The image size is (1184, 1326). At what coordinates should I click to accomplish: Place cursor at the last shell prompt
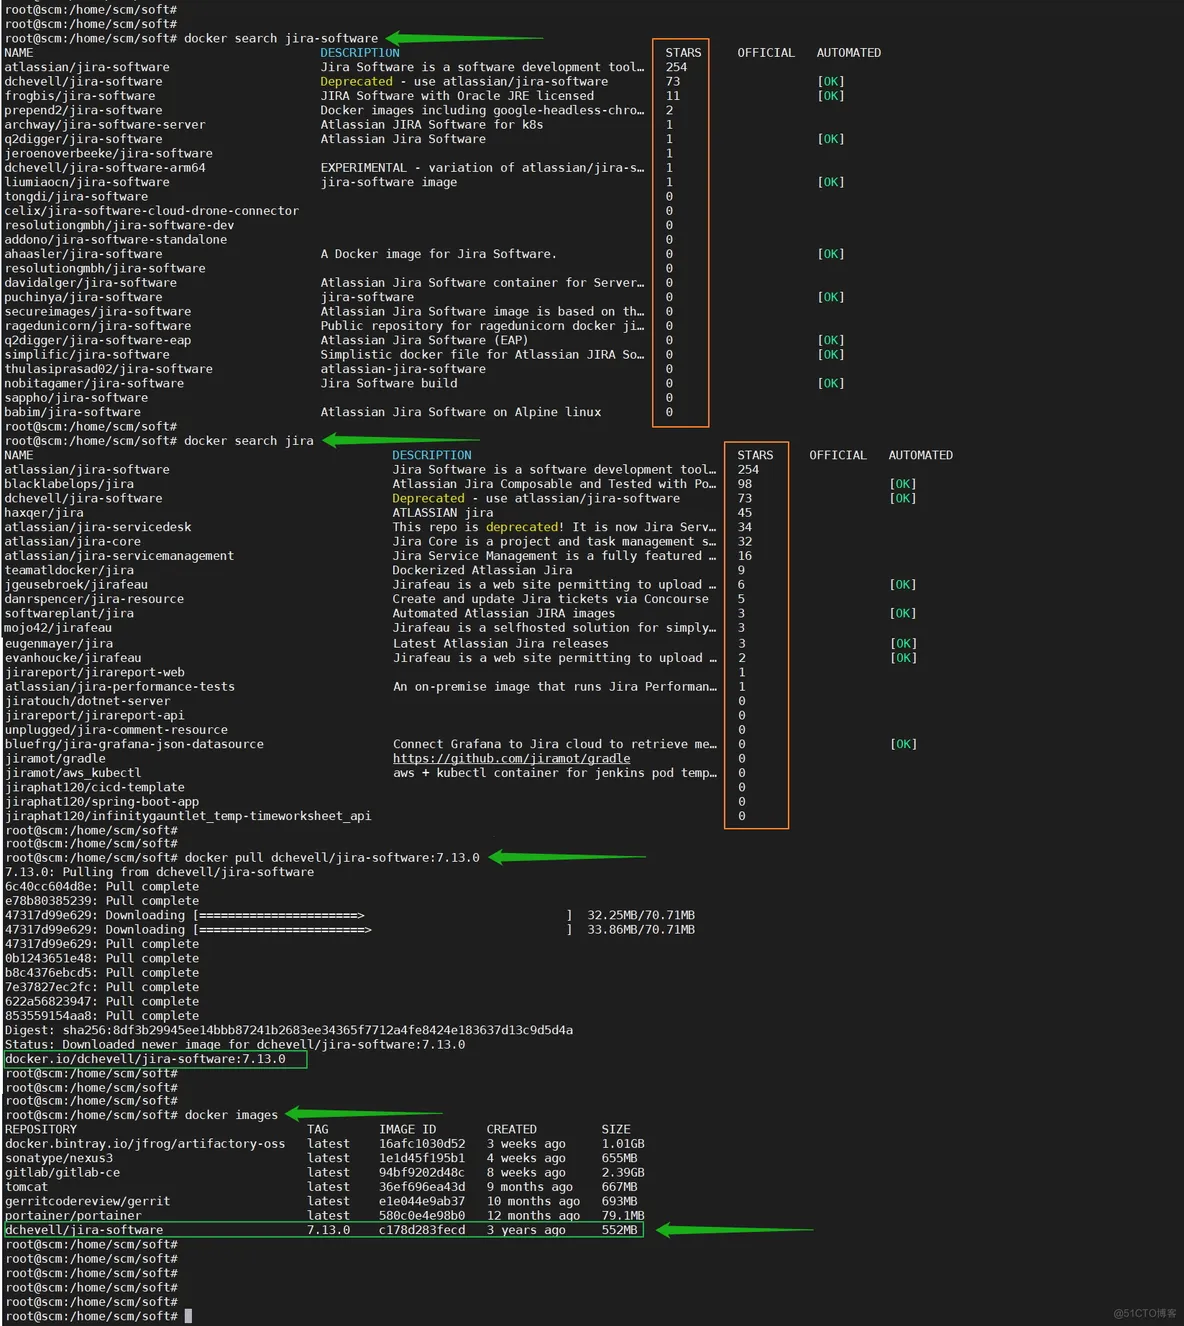[188, 1317]
